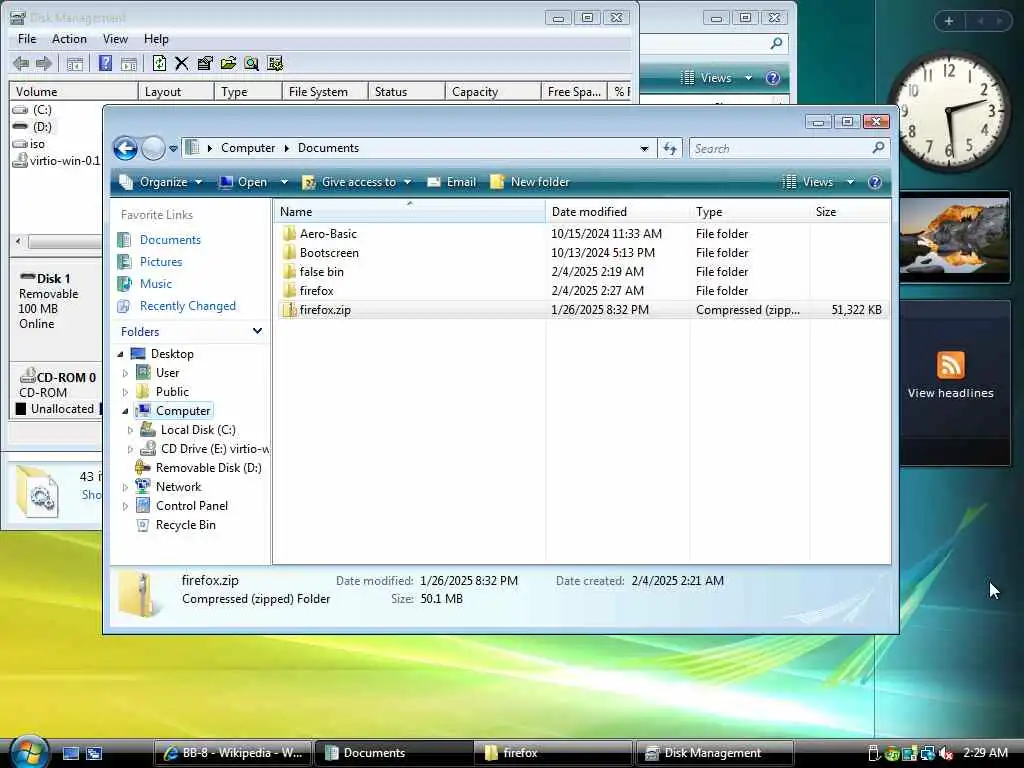The width and height of the screenshot is (1024, 768).
Task: Click the New folder toolbar button
Action: [x=530, y=182]
